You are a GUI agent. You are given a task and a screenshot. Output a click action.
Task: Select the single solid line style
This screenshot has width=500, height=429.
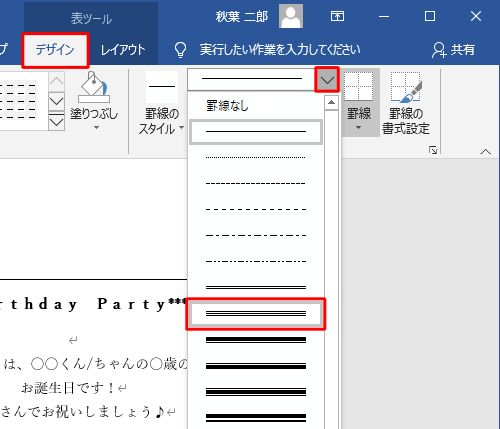256,132
